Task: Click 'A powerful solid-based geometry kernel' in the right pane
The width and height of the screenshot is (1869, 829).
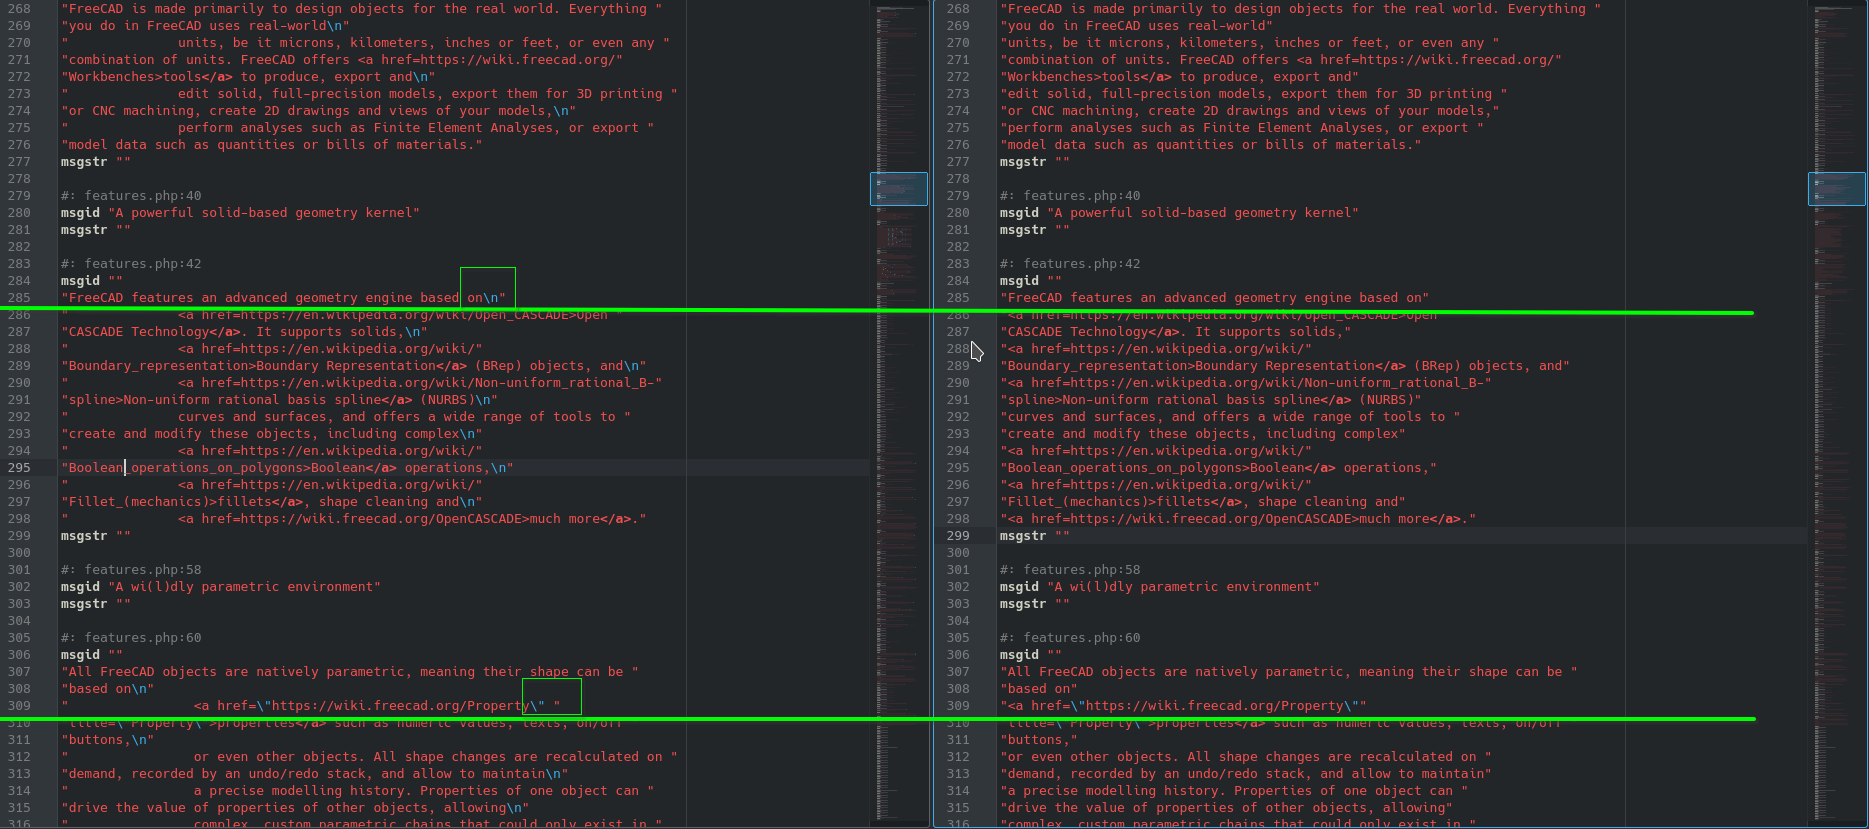Action: pos(1203,213)
